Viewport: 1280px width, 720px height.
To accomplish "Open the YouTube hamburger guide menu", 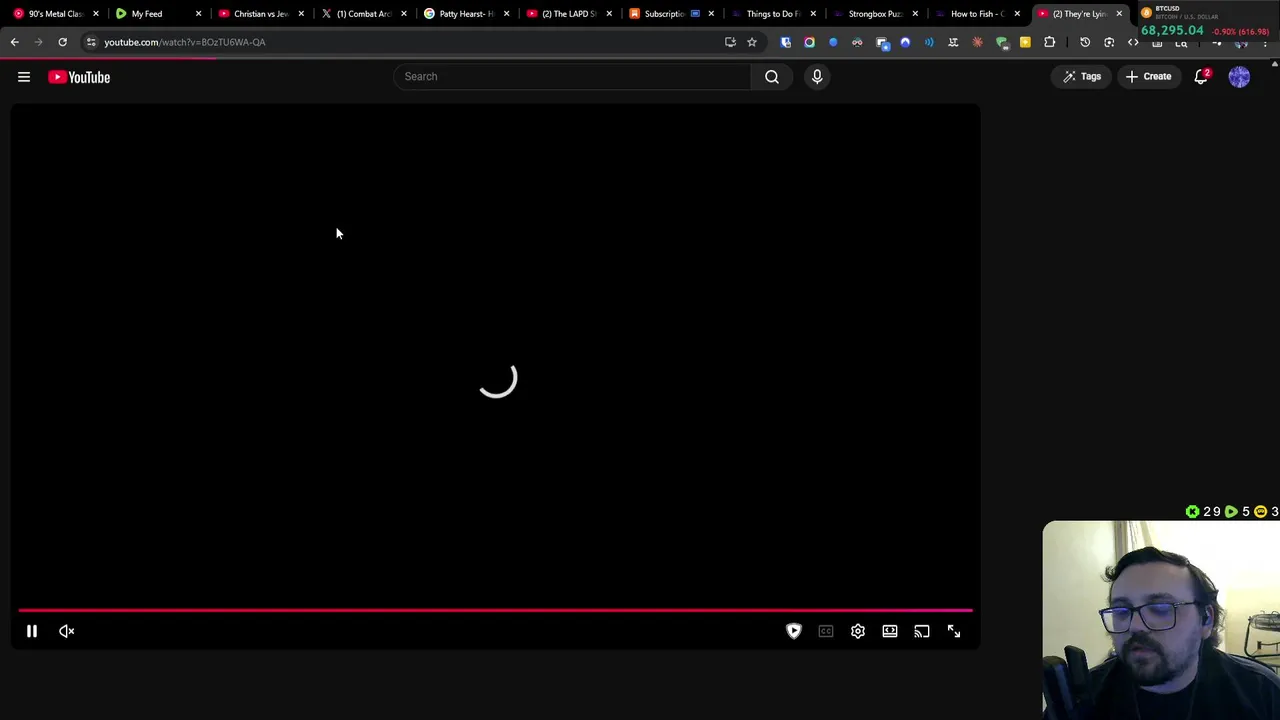I will point(24,77).
